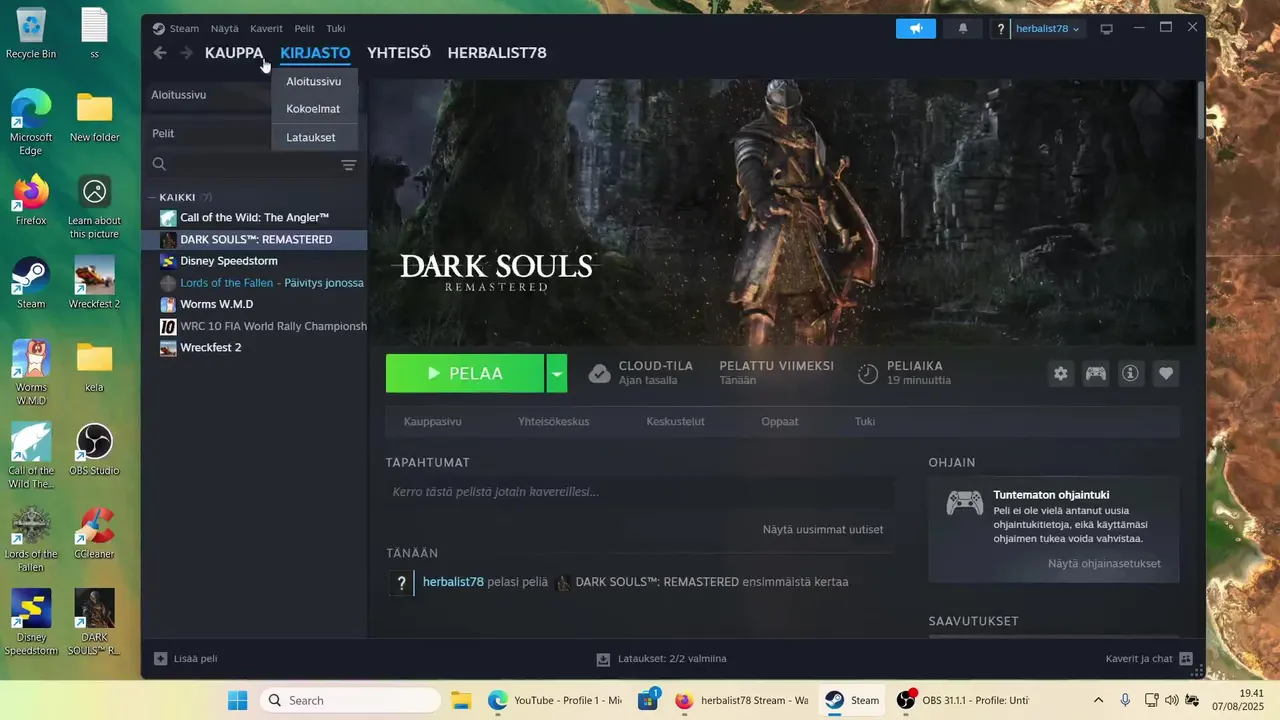The height and width of the screenshot is (720, 1280).
Task: Open Wreckfest 2 desktop shortcut
Action: 94,282
